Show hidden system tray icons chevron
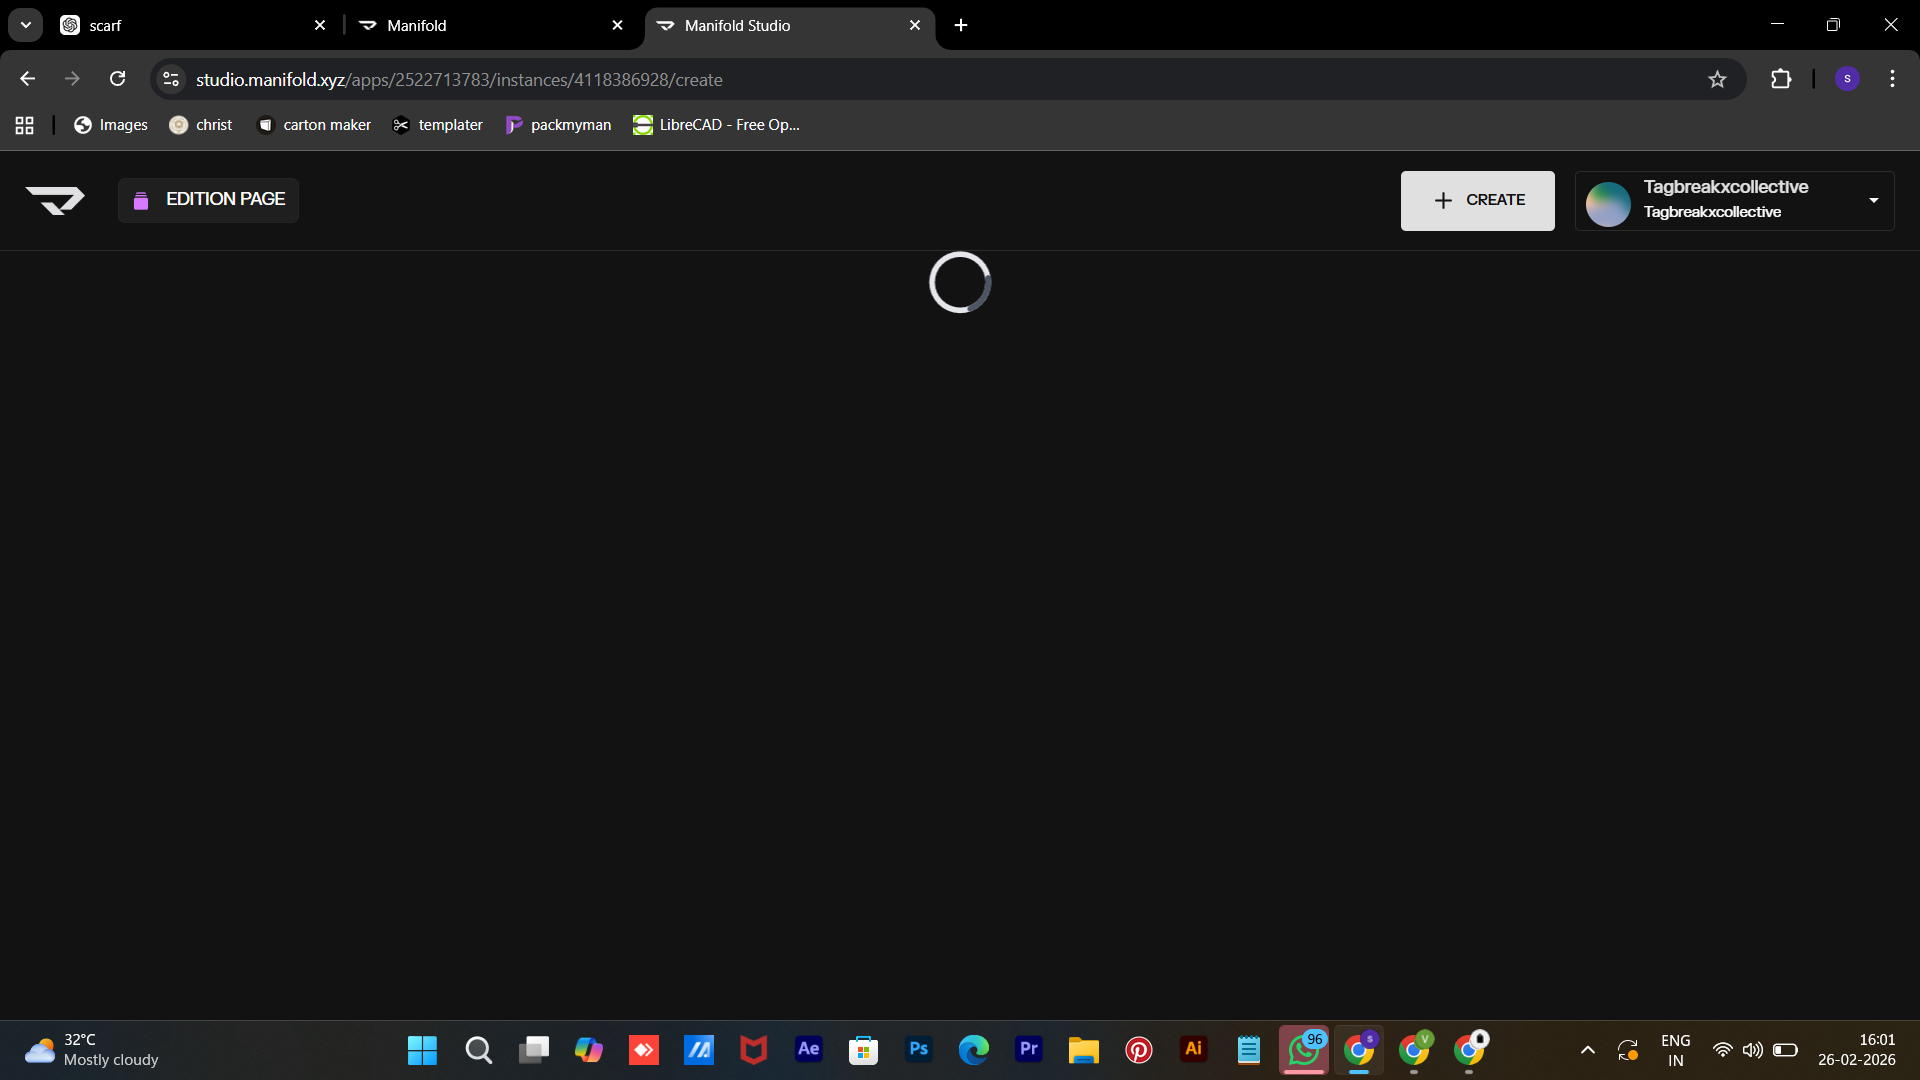 pyautogui.click(x=1587, y=1050)
